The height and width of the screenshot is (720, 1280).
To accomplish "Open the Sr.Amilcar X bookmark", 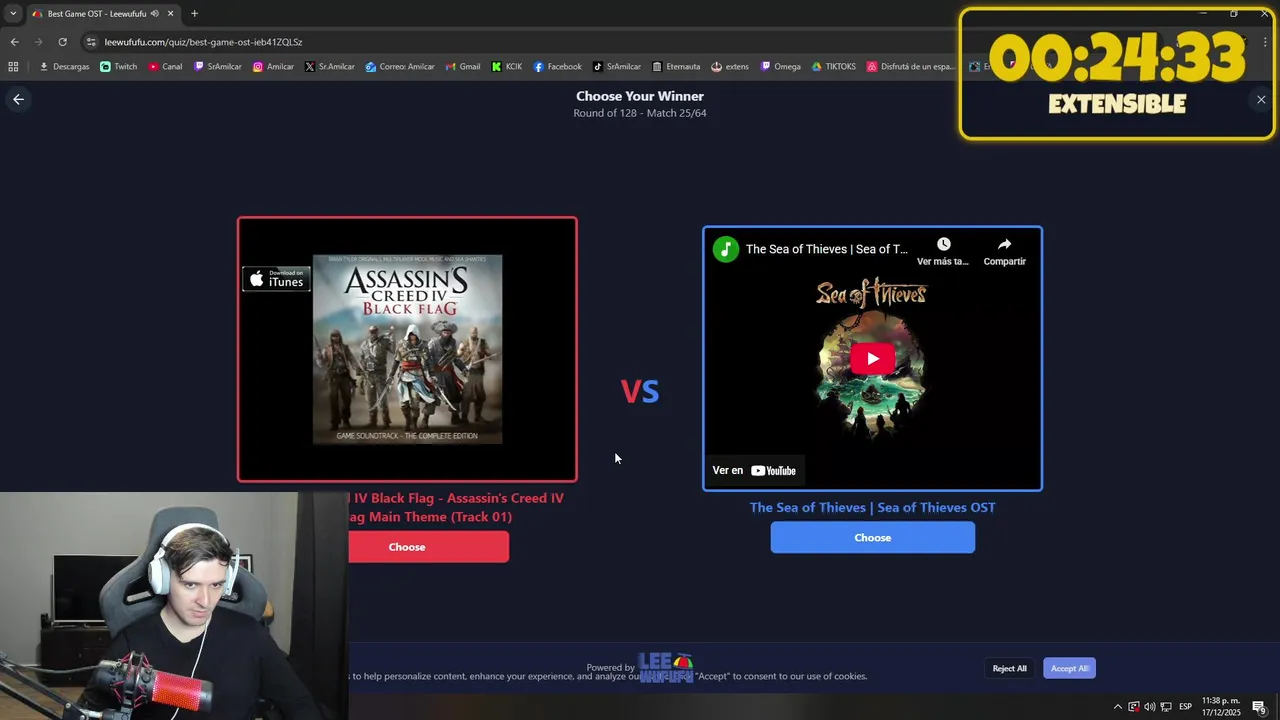I will tap(330, 67).
